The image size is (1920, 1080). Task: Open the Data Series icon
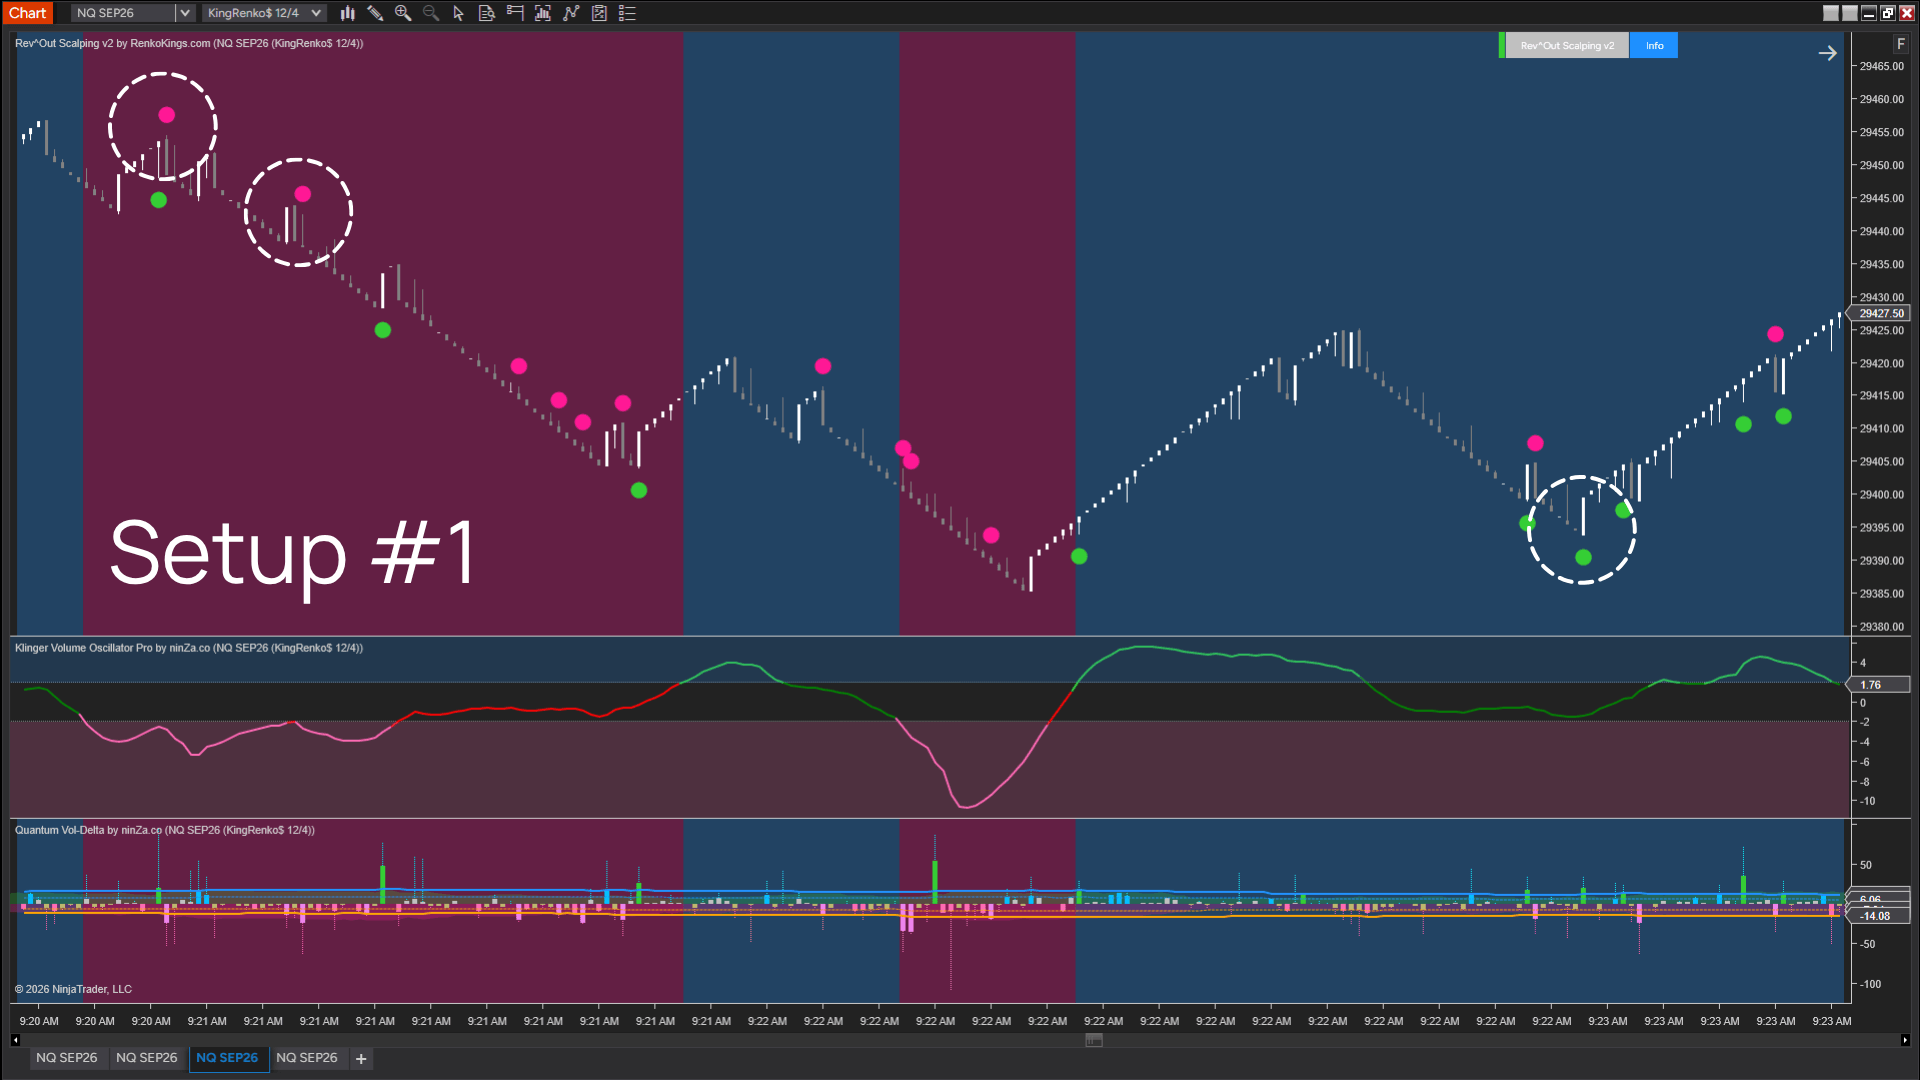coord(543,13)
